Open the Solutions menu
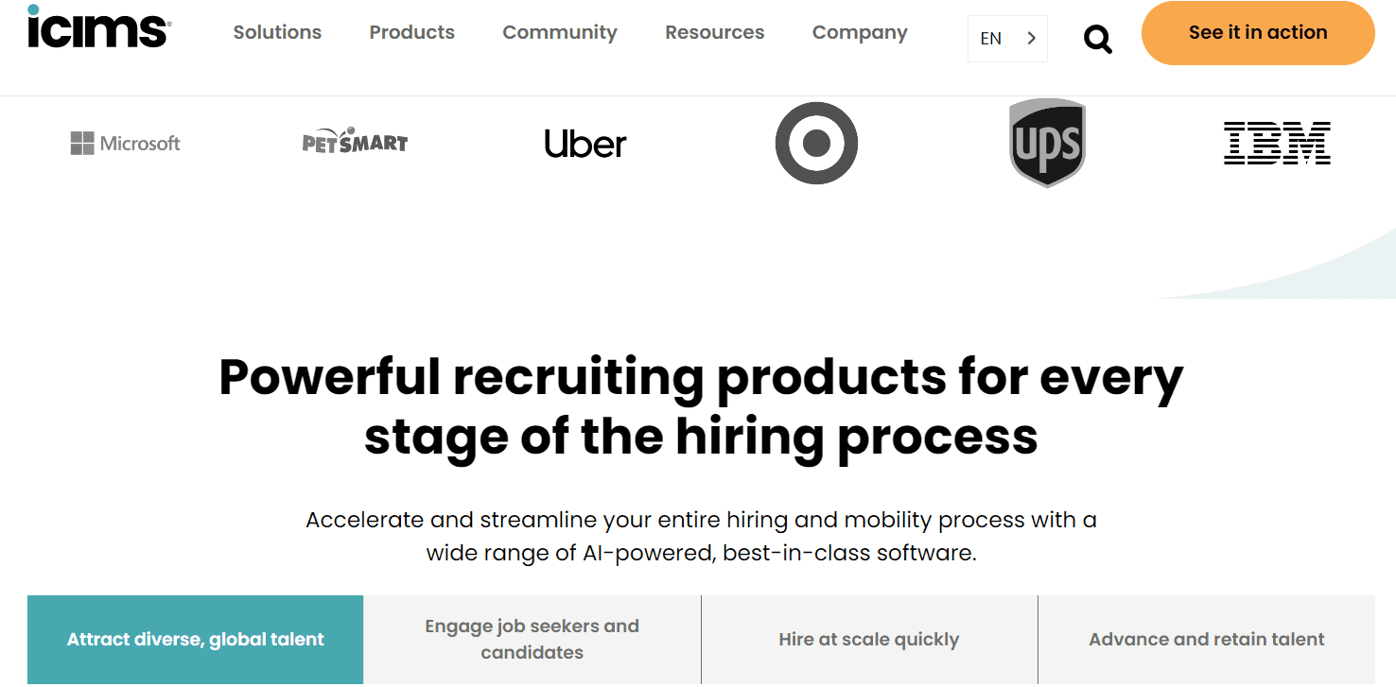The height and width of the screenshot is (687, 1396). [x=277, y=32]
